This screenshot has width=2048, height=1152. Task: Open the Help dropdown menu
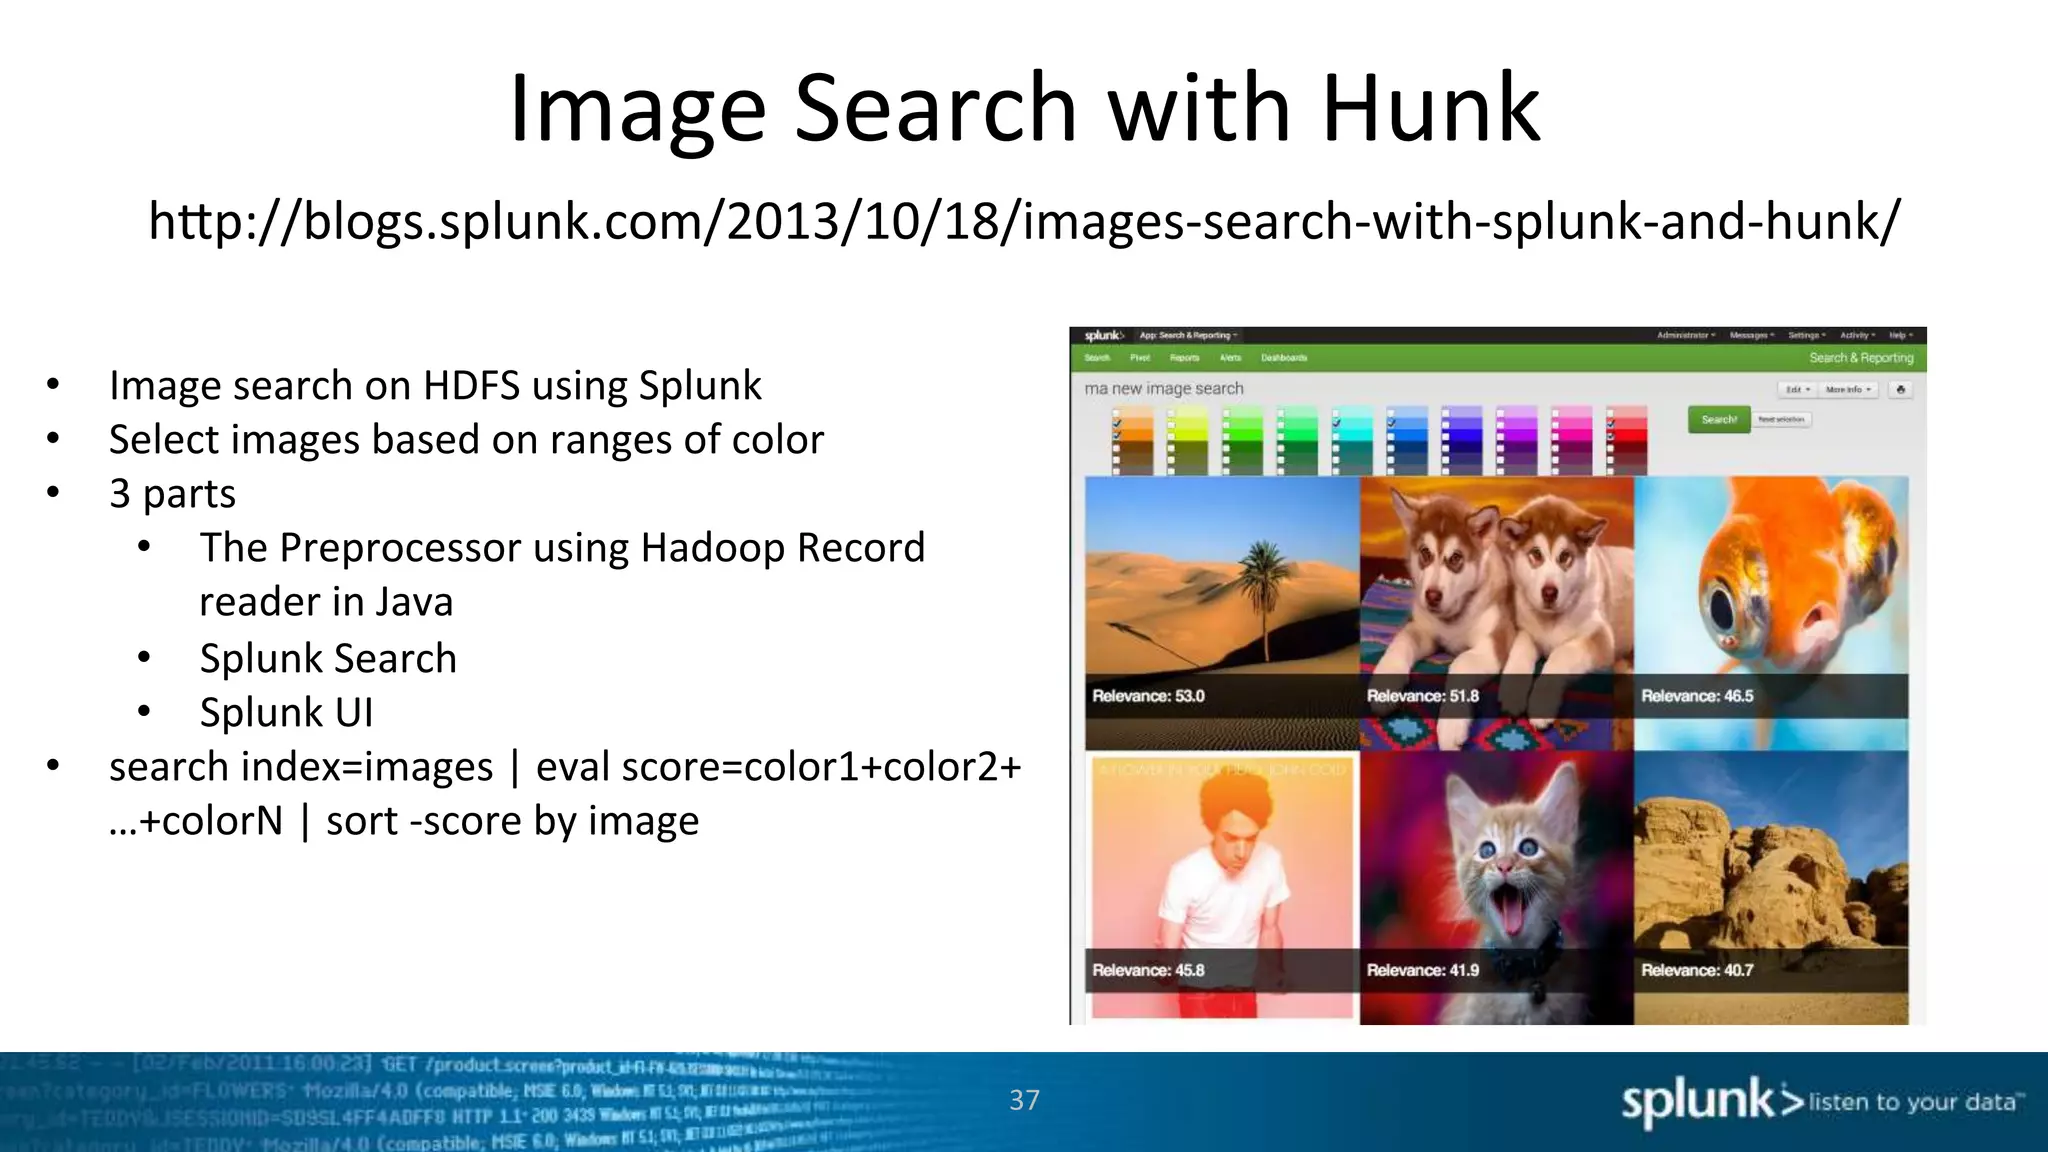coord(1900,336)
